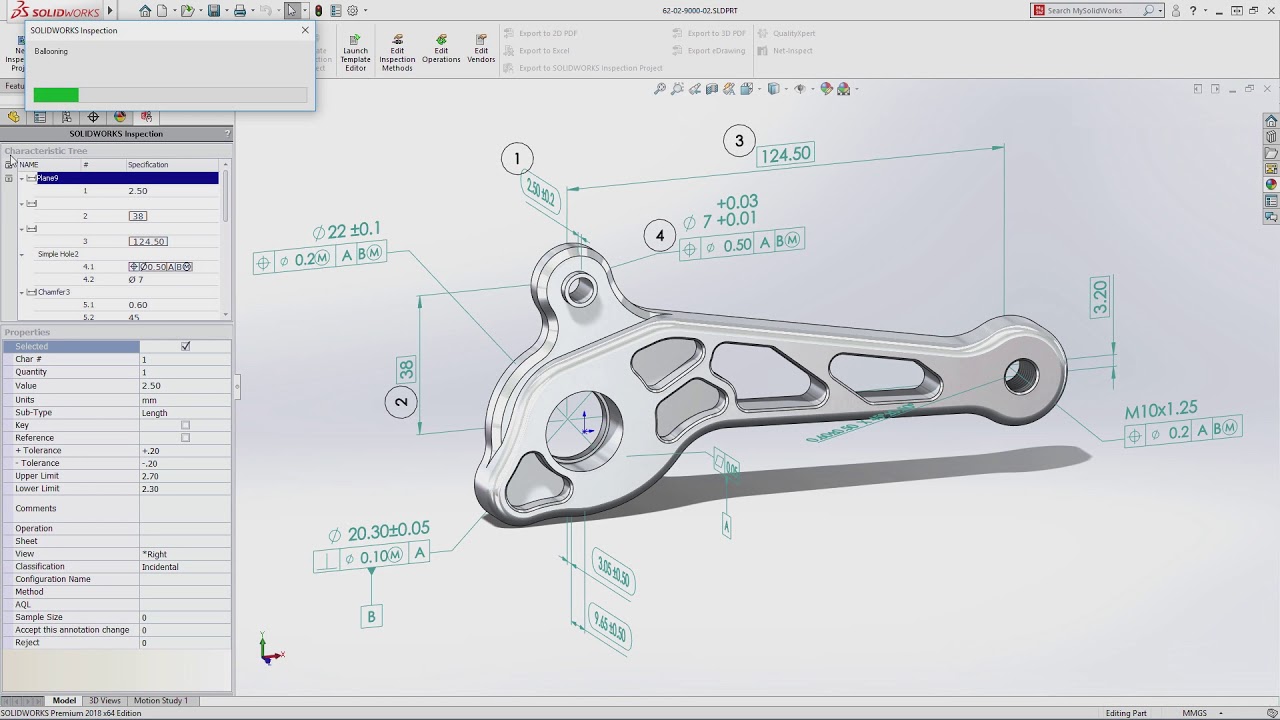This screenshot has width=1280, height=720.
Task: Click the Print icon in top toolbar
Action: tap(240, 10)
